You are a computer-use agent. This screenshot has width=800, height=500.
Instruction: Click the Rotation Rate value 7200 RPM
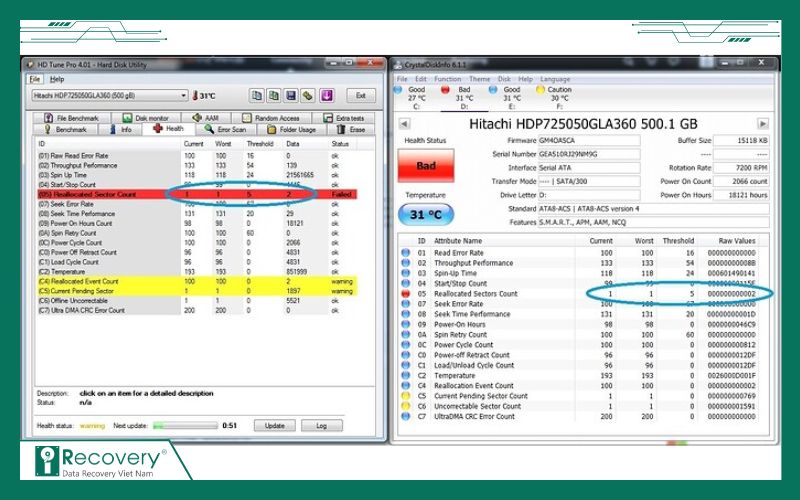coord(741,168)
